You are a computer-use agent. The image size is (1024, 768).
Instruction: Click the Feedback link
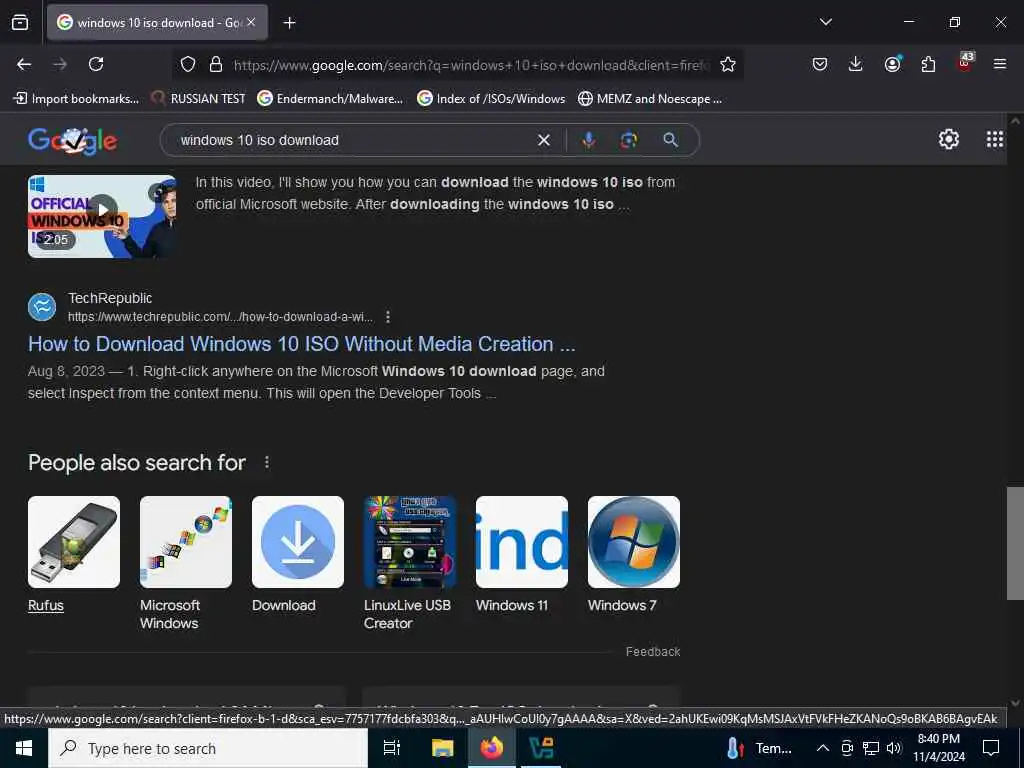(x=652, y=652)
